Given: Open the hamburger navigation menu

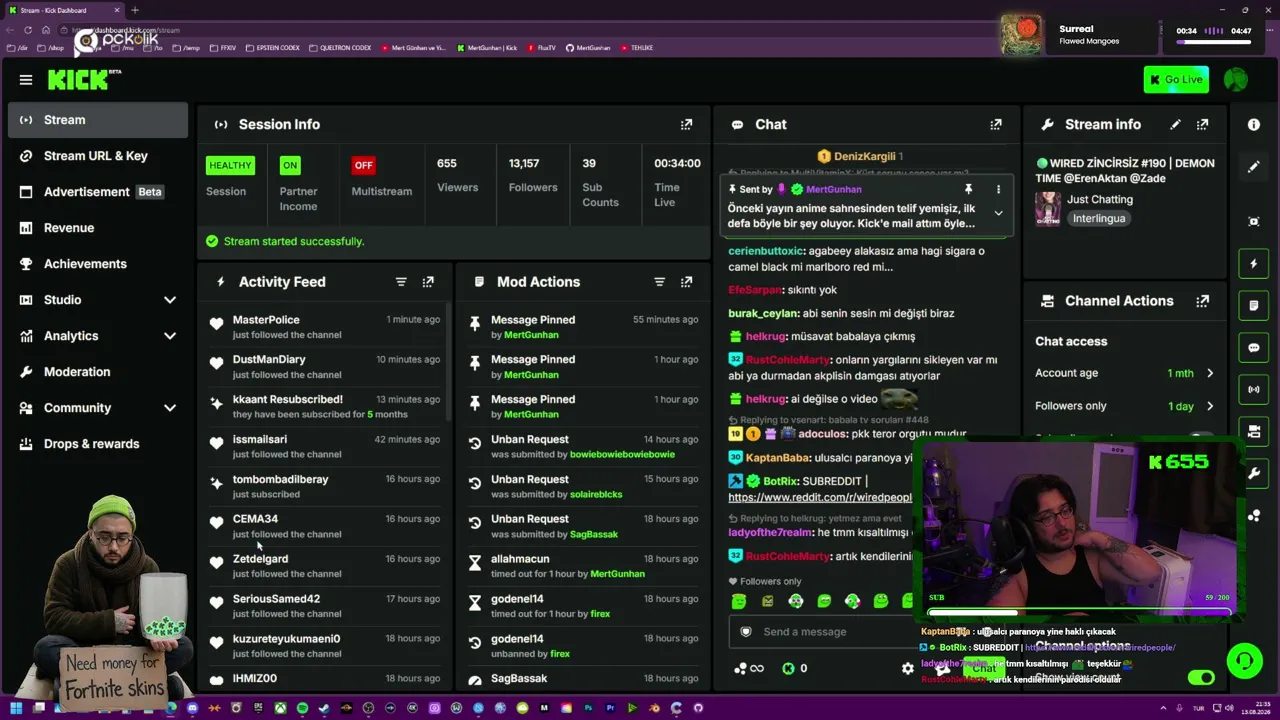Looking at the screenshot, I should tap(26, 80).
